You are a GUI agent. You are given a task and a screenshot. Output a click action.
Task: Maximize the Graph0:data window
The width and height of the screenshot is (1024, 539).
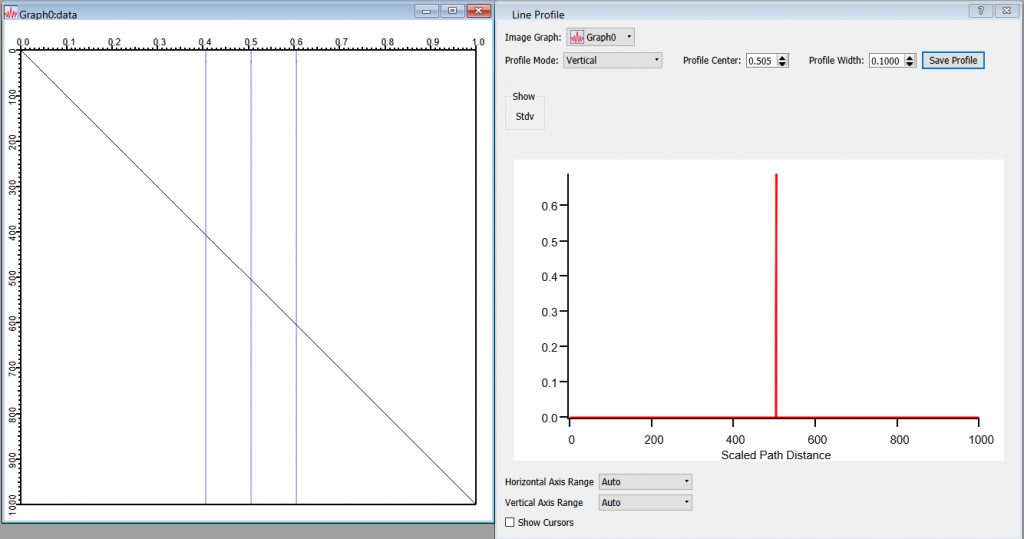[x=452, y=10]
